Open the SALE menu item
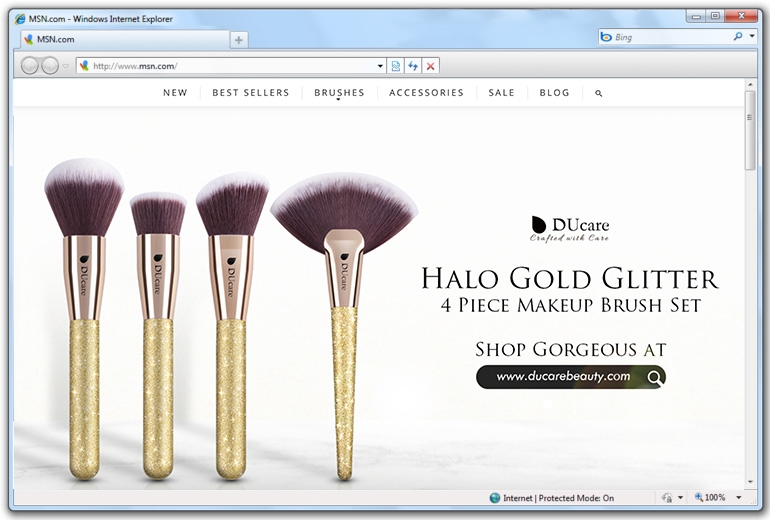770x520 pixels. [501, 93]
